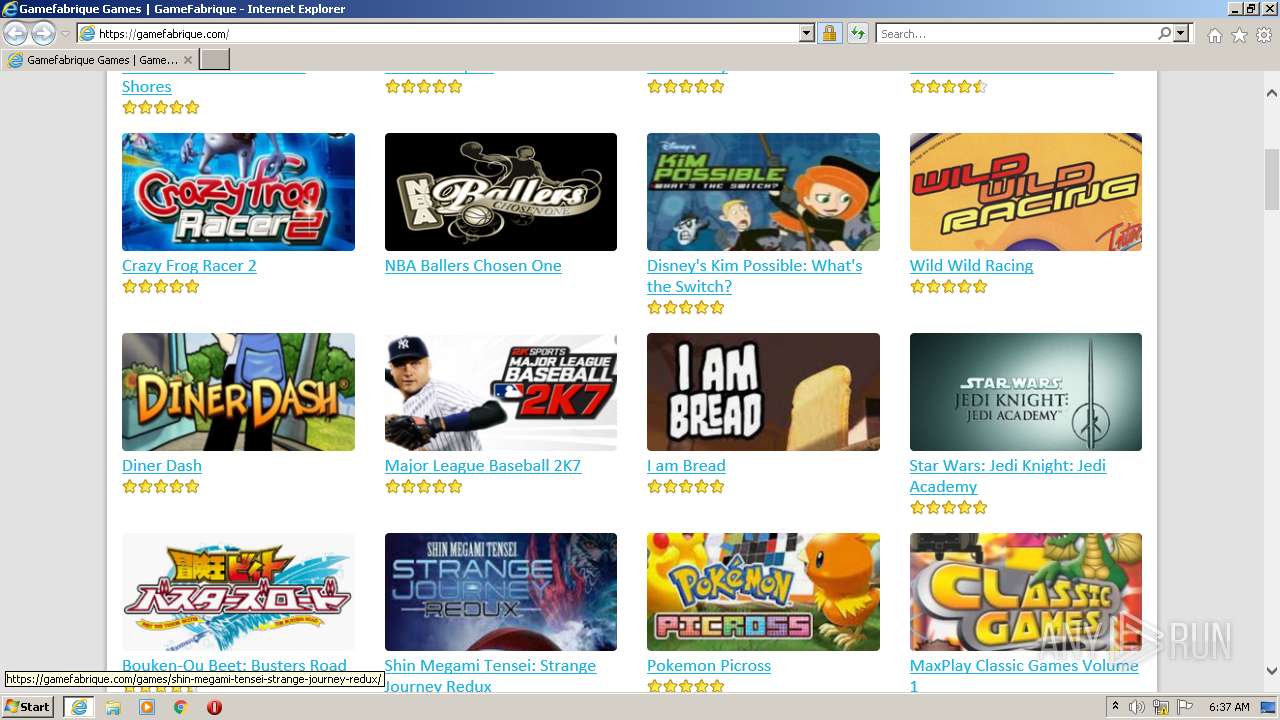Click the Classic Games cover thumbnail

1026,592
